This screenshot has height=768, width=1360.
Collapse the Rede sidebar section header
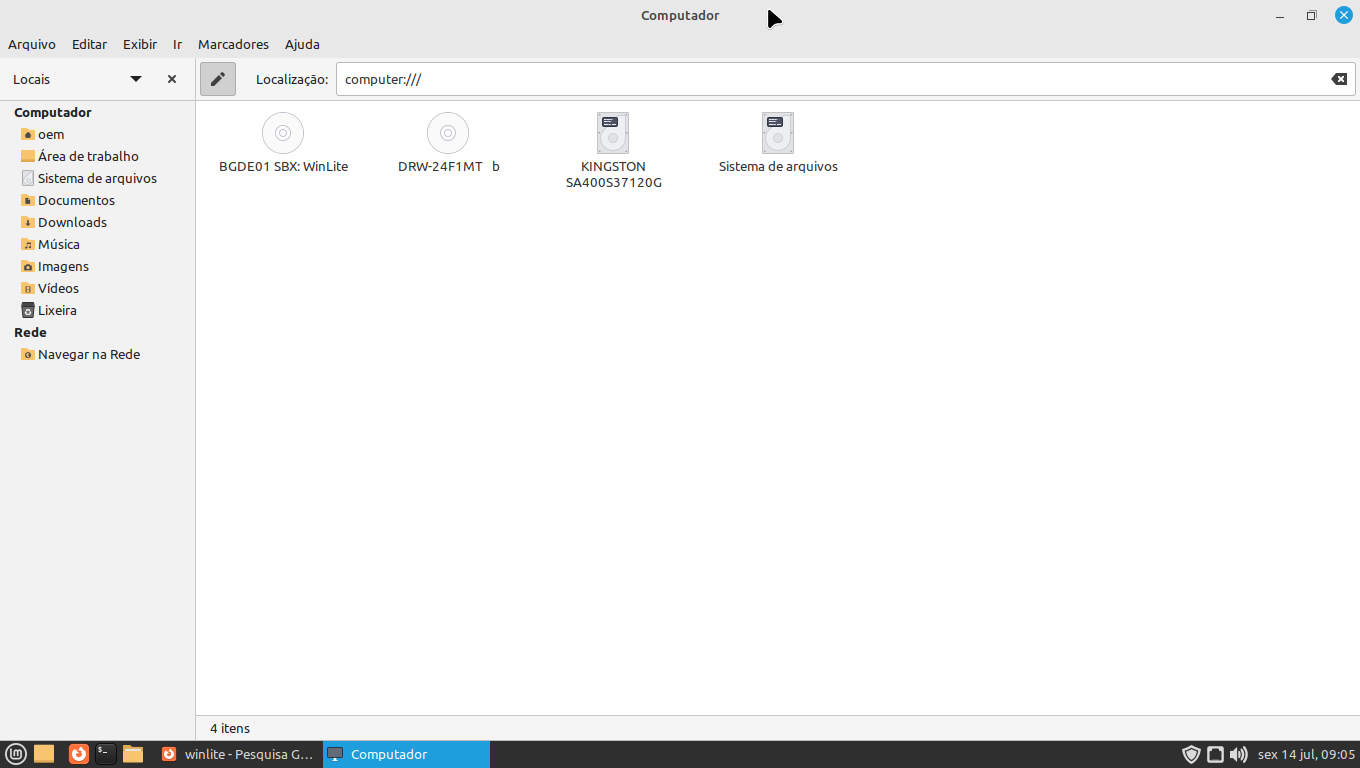tap(30, 332)
